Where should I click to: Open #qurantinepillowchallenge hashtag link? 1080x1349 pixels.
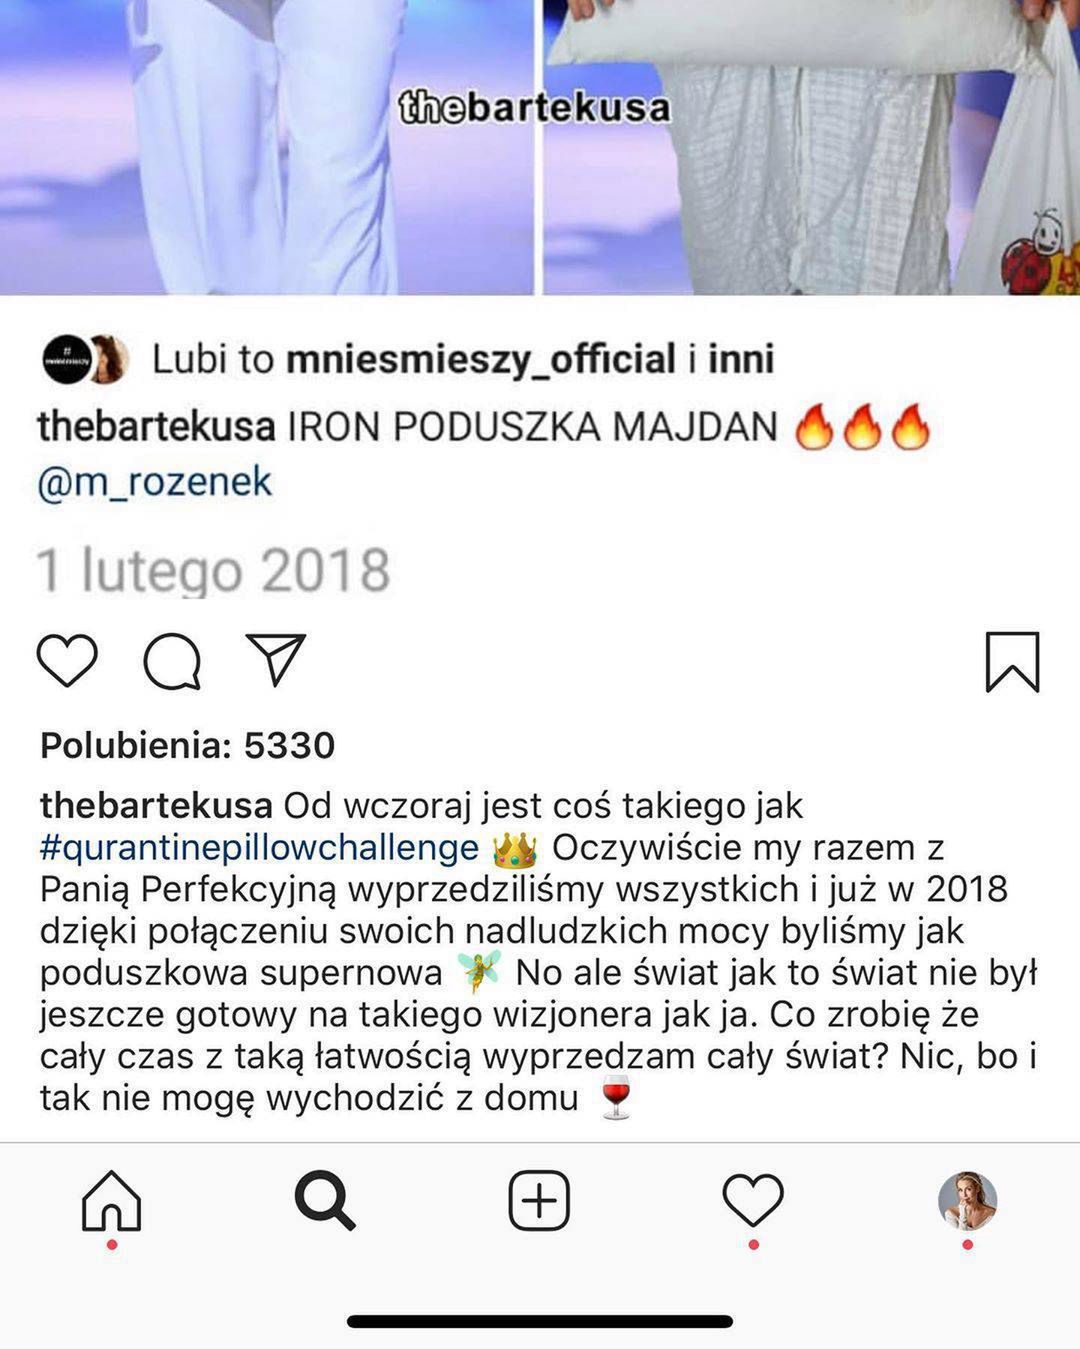click(260, 847)
